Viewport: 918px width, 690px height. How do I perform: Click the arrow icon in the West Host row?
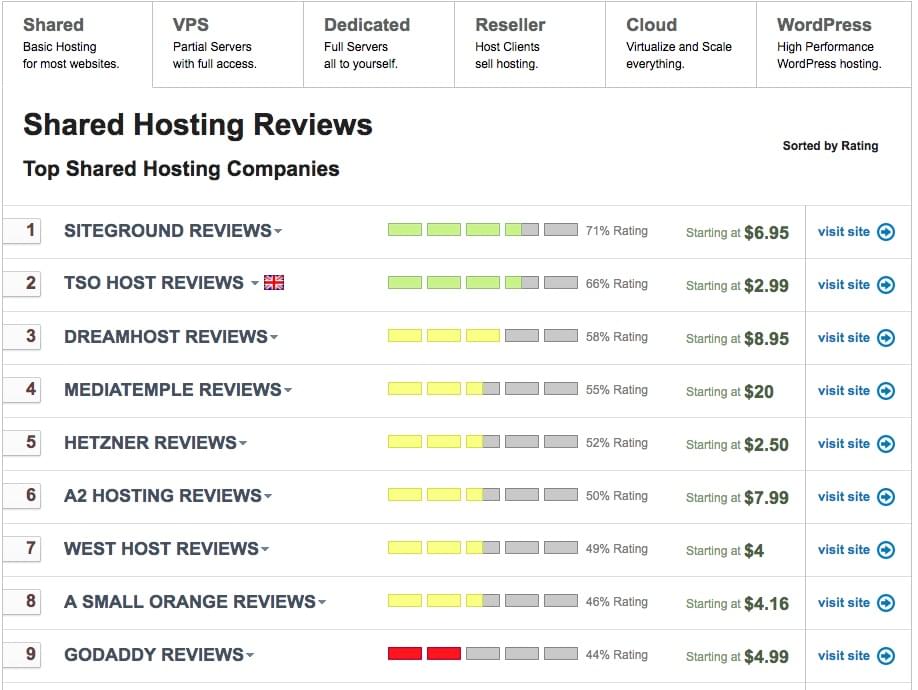click(x=885, y=550)
